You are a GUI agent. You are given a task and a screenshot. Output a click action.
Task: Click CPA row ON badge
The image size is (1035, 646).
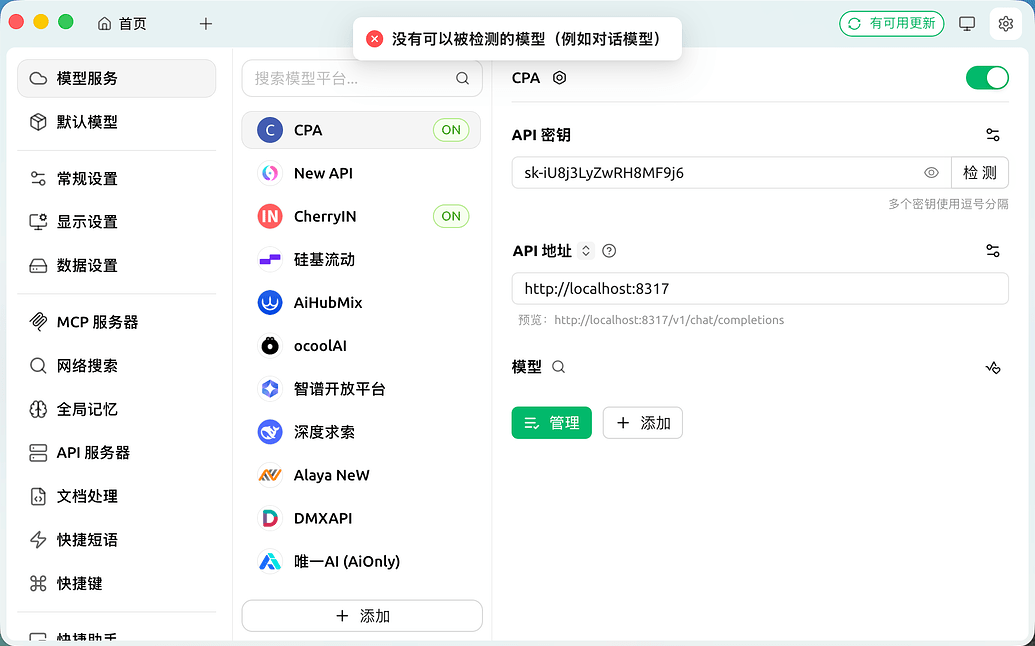(x=451, y=130)
